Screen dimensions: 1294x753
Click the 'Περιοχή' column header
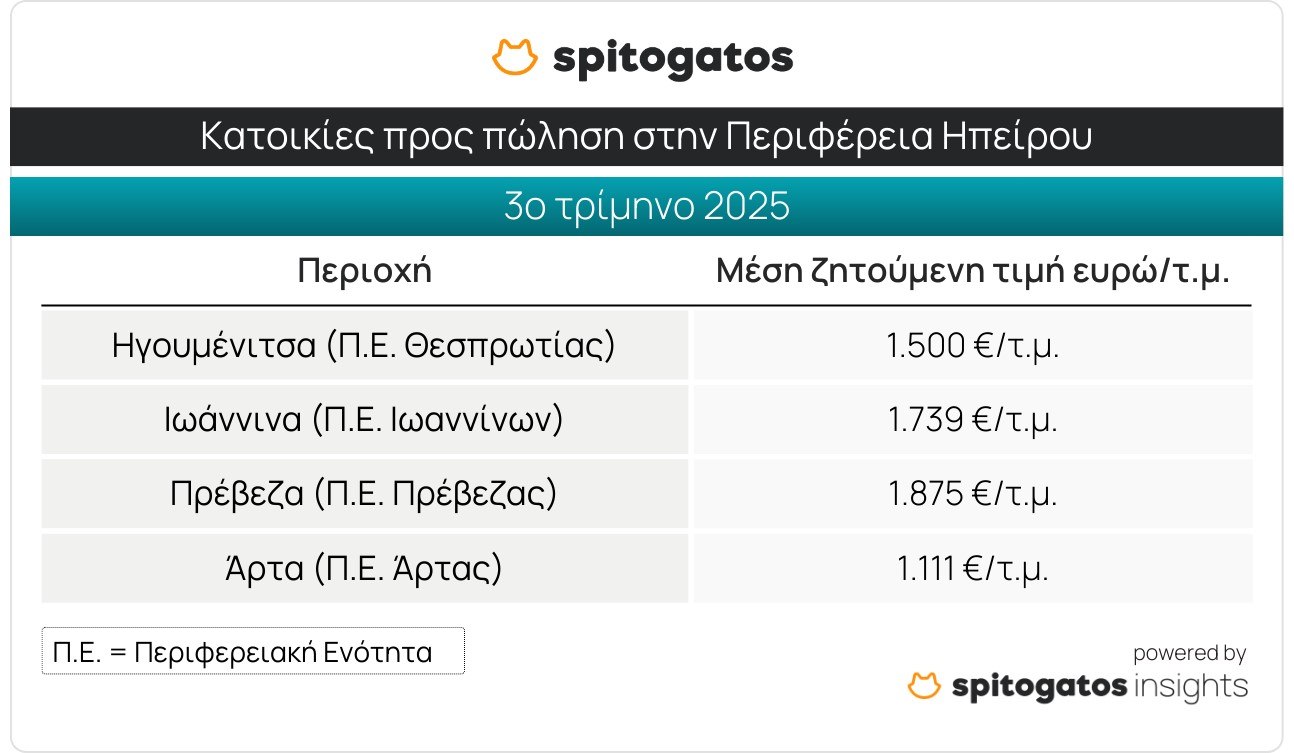pos(365,271)
